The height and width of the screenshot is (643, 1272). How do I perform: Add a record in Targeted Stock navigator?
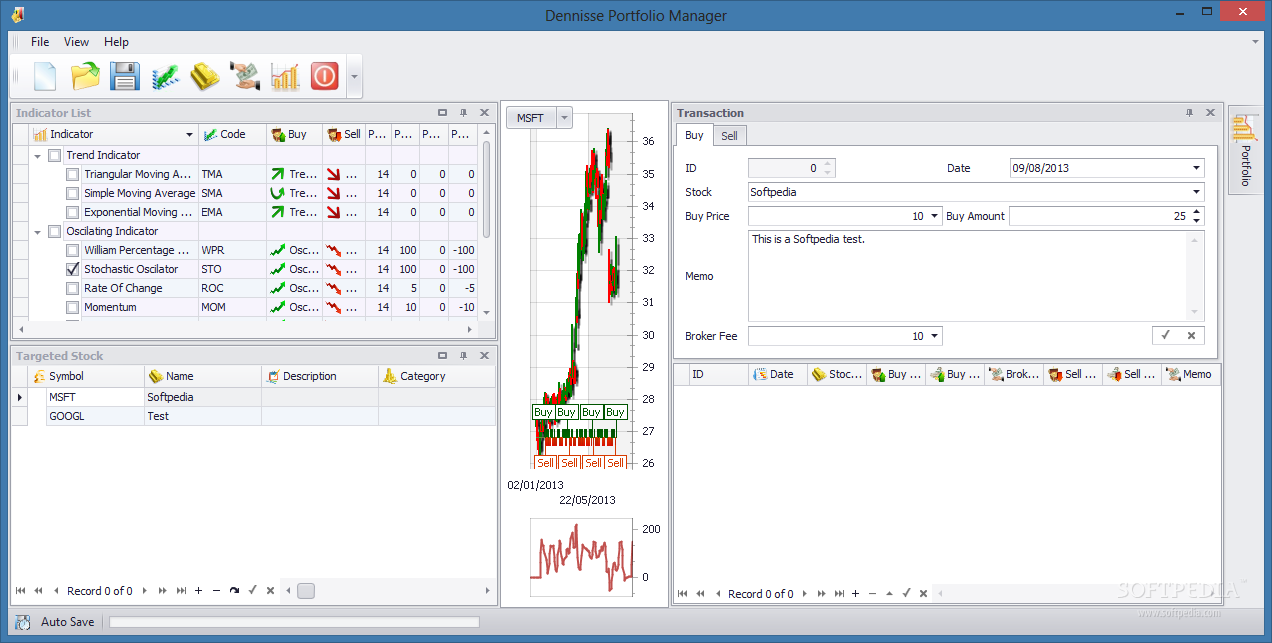[198, 591]
